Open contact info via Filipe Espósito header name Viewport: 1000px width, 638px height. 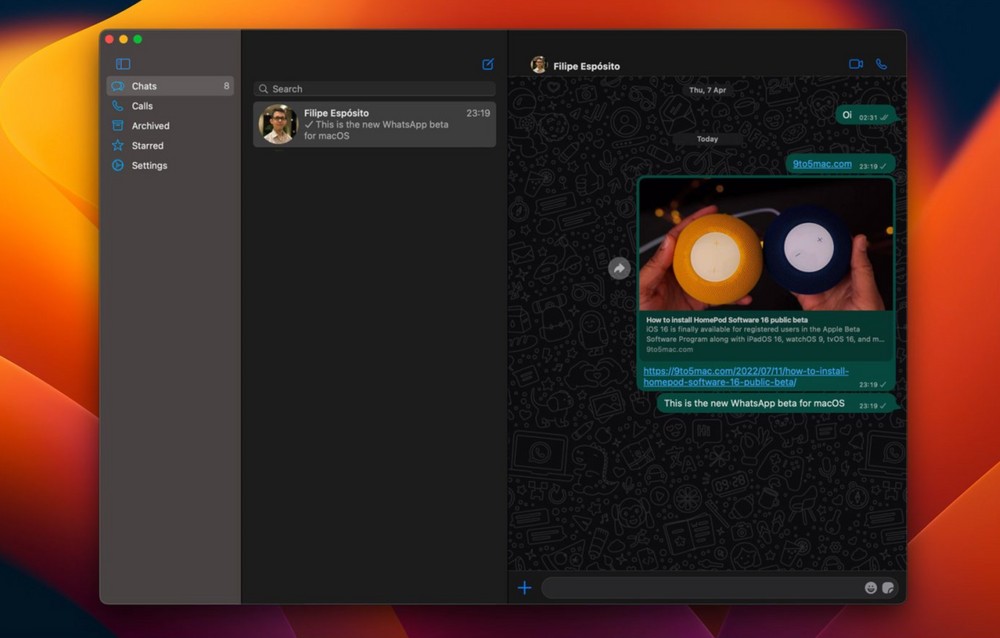pos(586,66)
